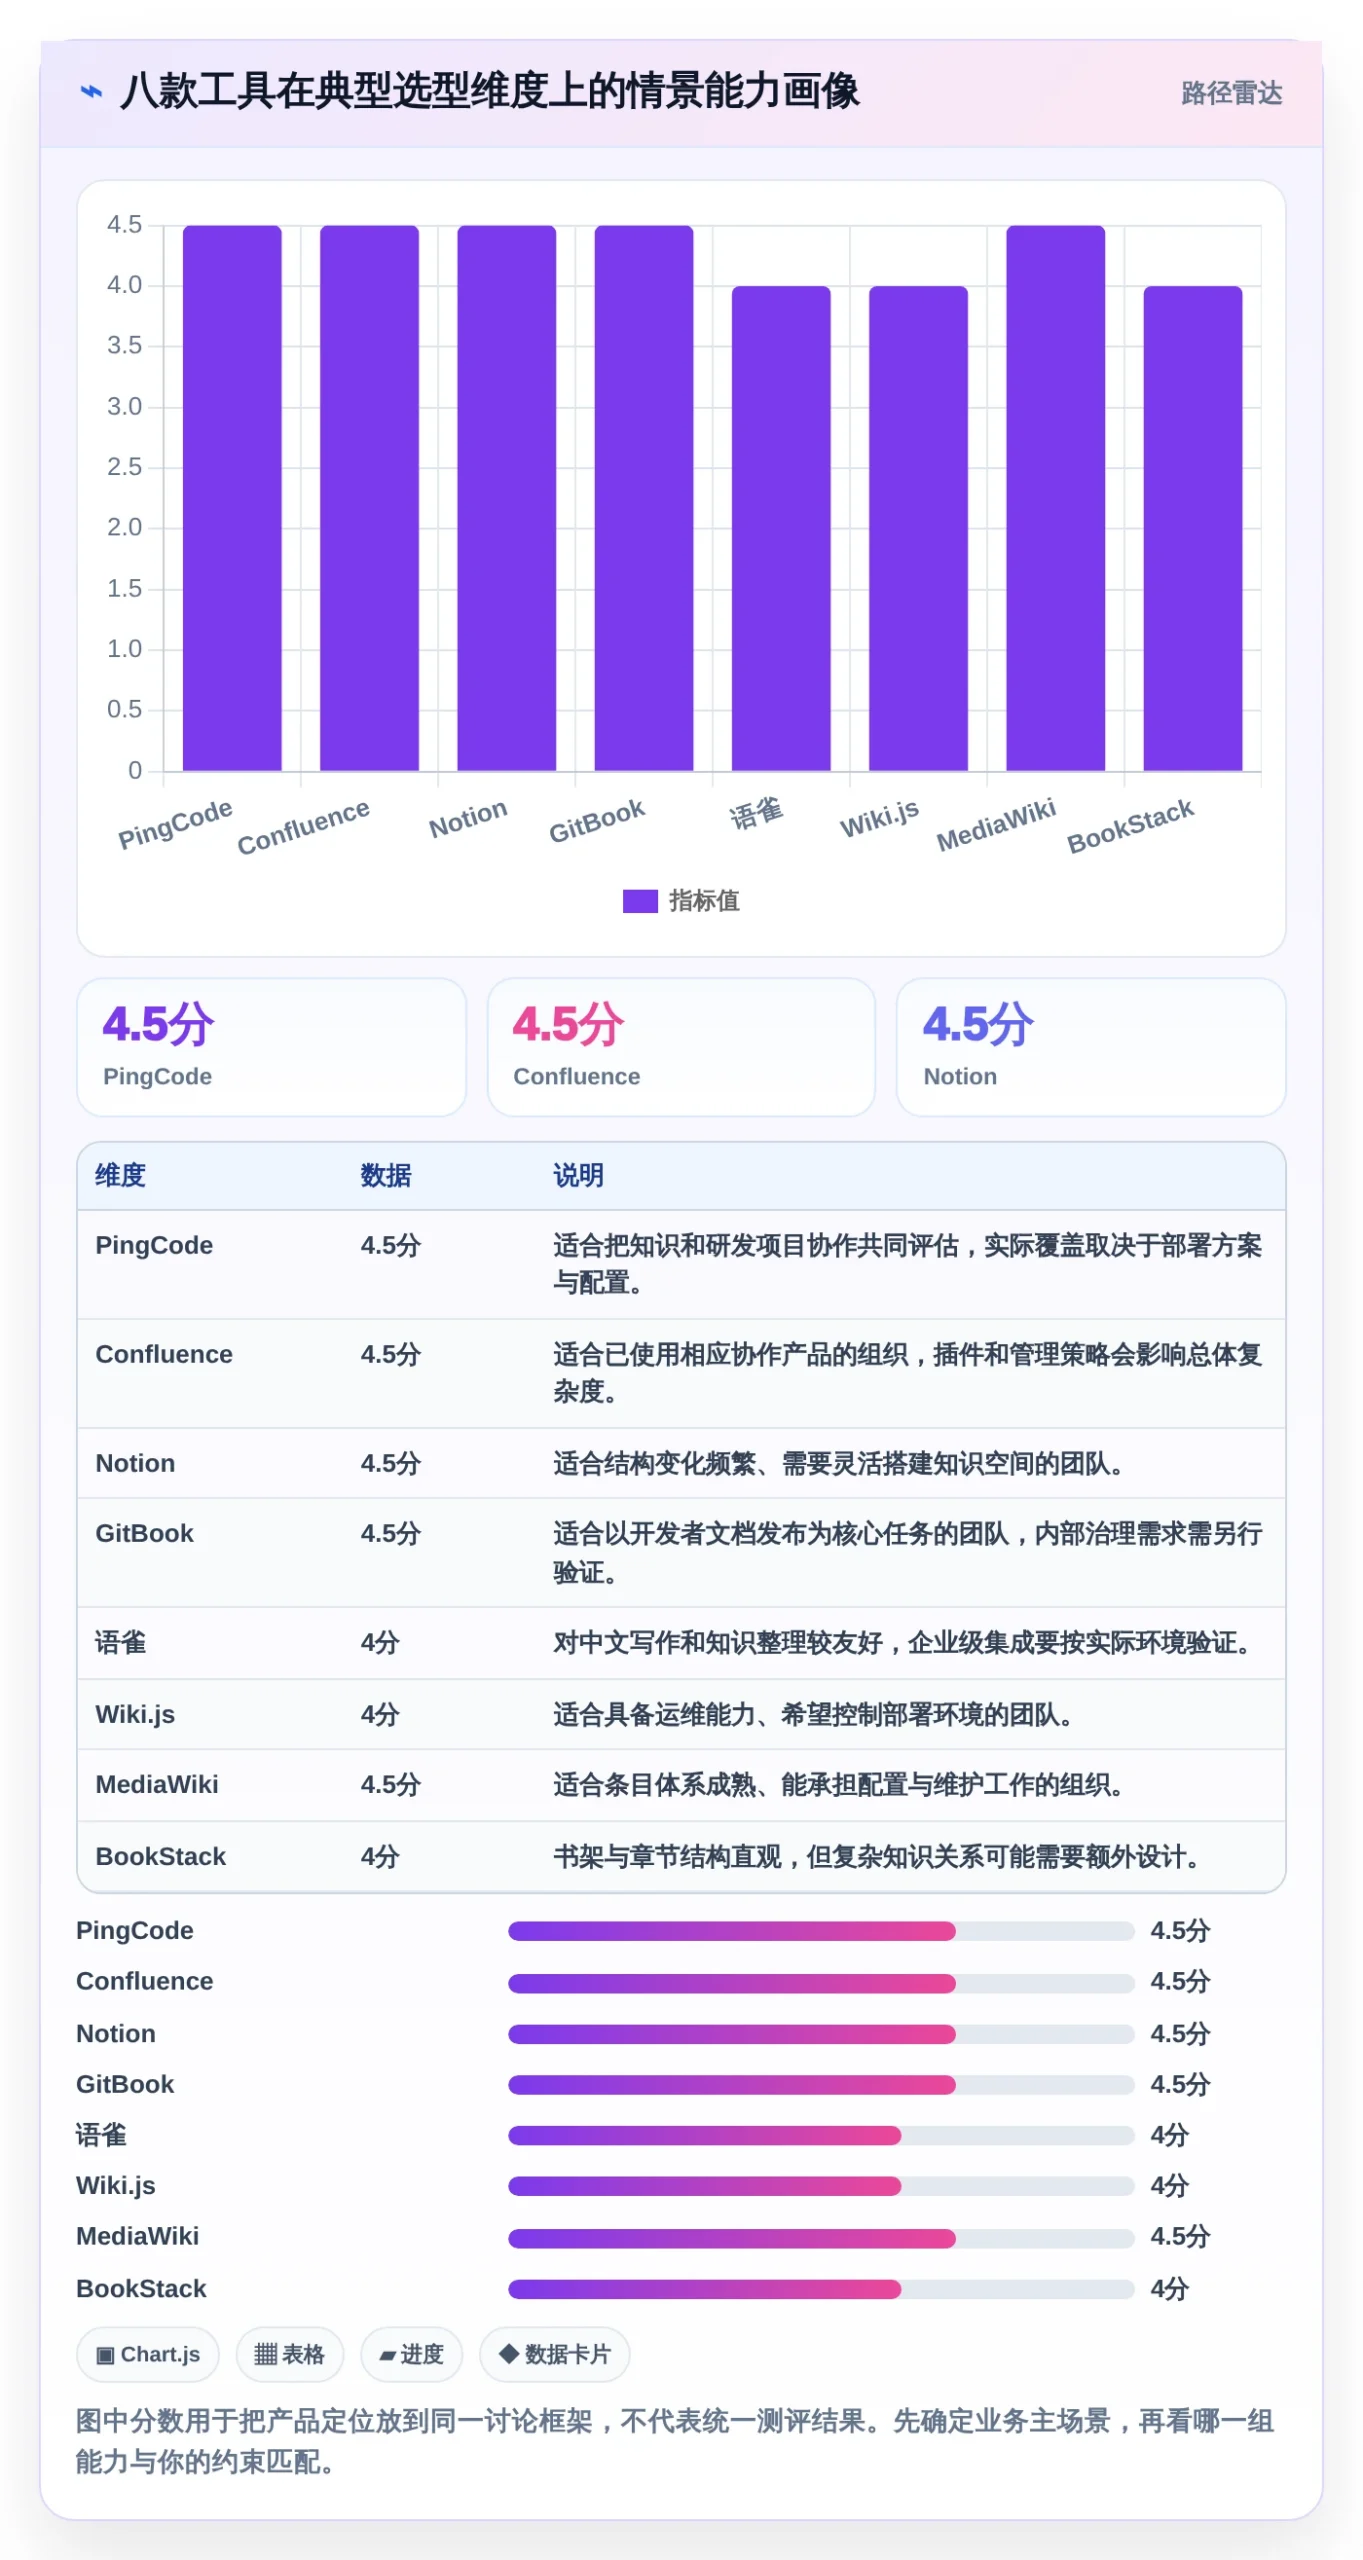Select the PingCode bar in the chart
1363x2560 pixels.
232,498
